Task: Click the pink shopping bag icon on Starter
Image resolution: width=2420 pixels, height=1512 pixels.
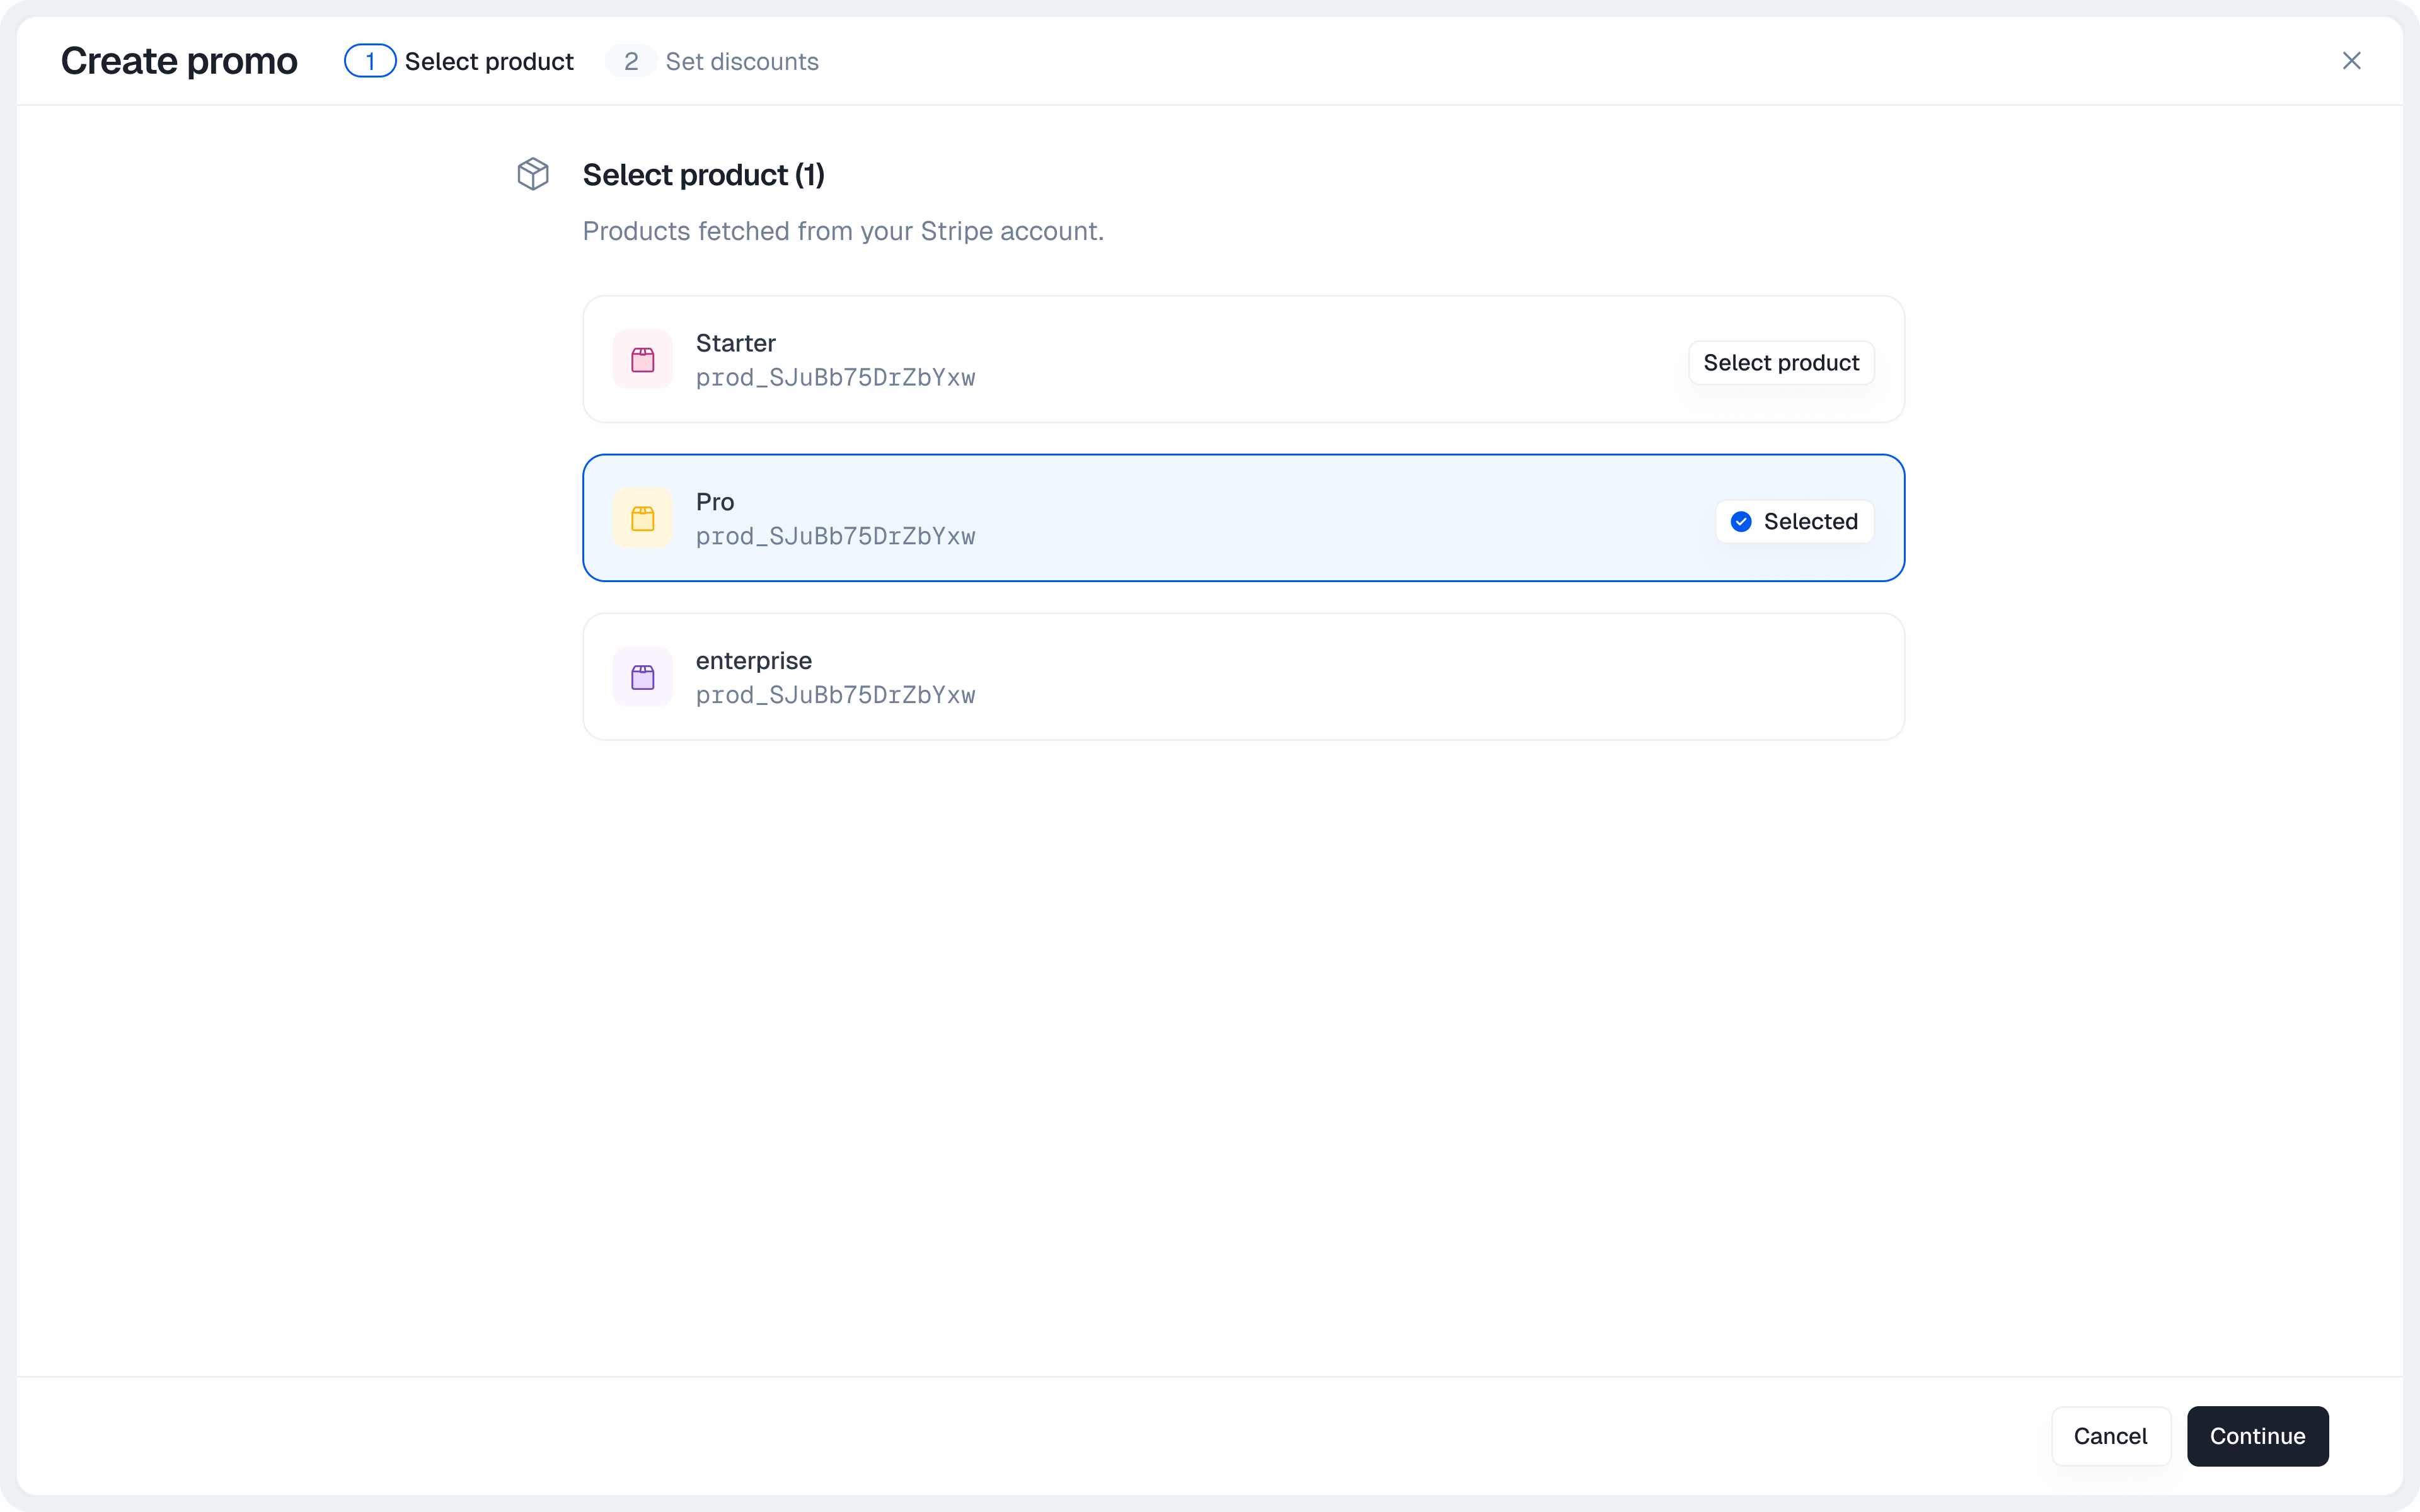Action: [x=642, y=358]
